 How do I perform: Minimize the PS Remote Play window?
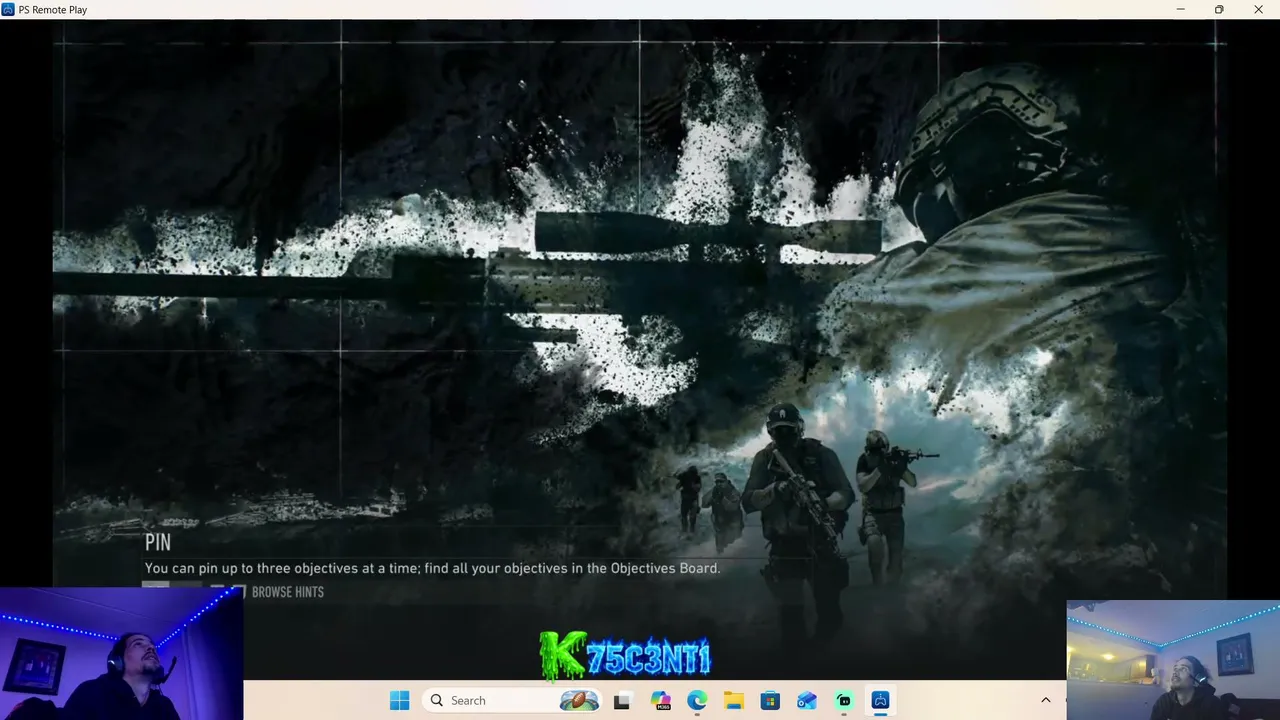(x=1180, y=9)
